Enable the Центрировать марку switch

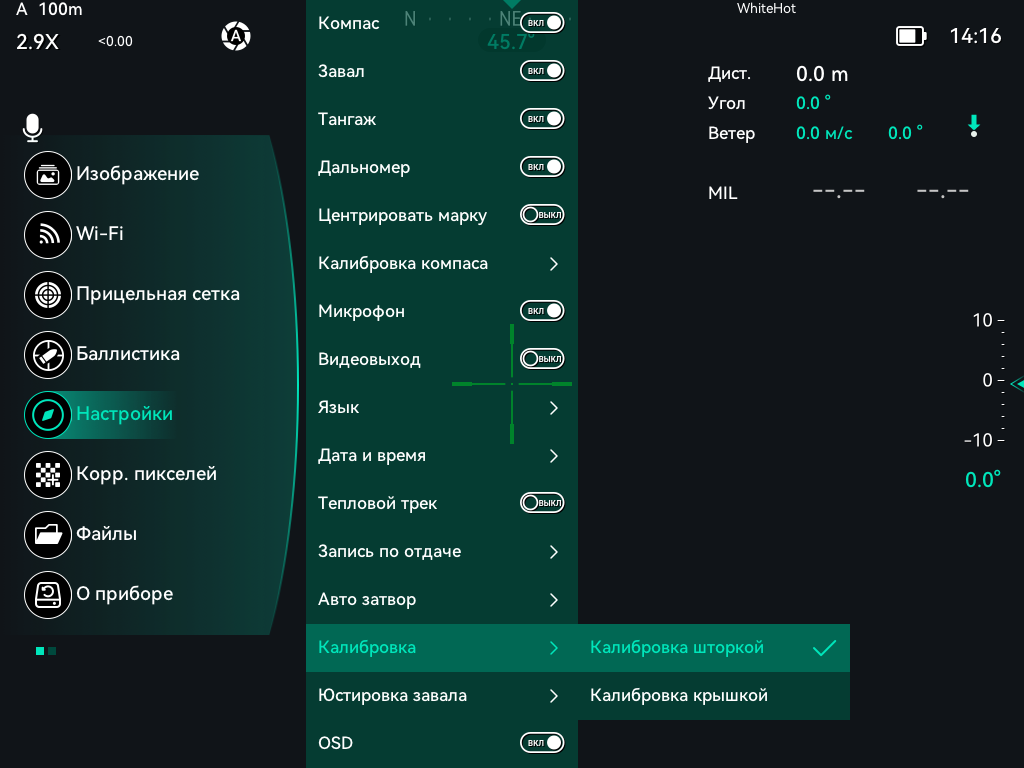coord(542,215)
